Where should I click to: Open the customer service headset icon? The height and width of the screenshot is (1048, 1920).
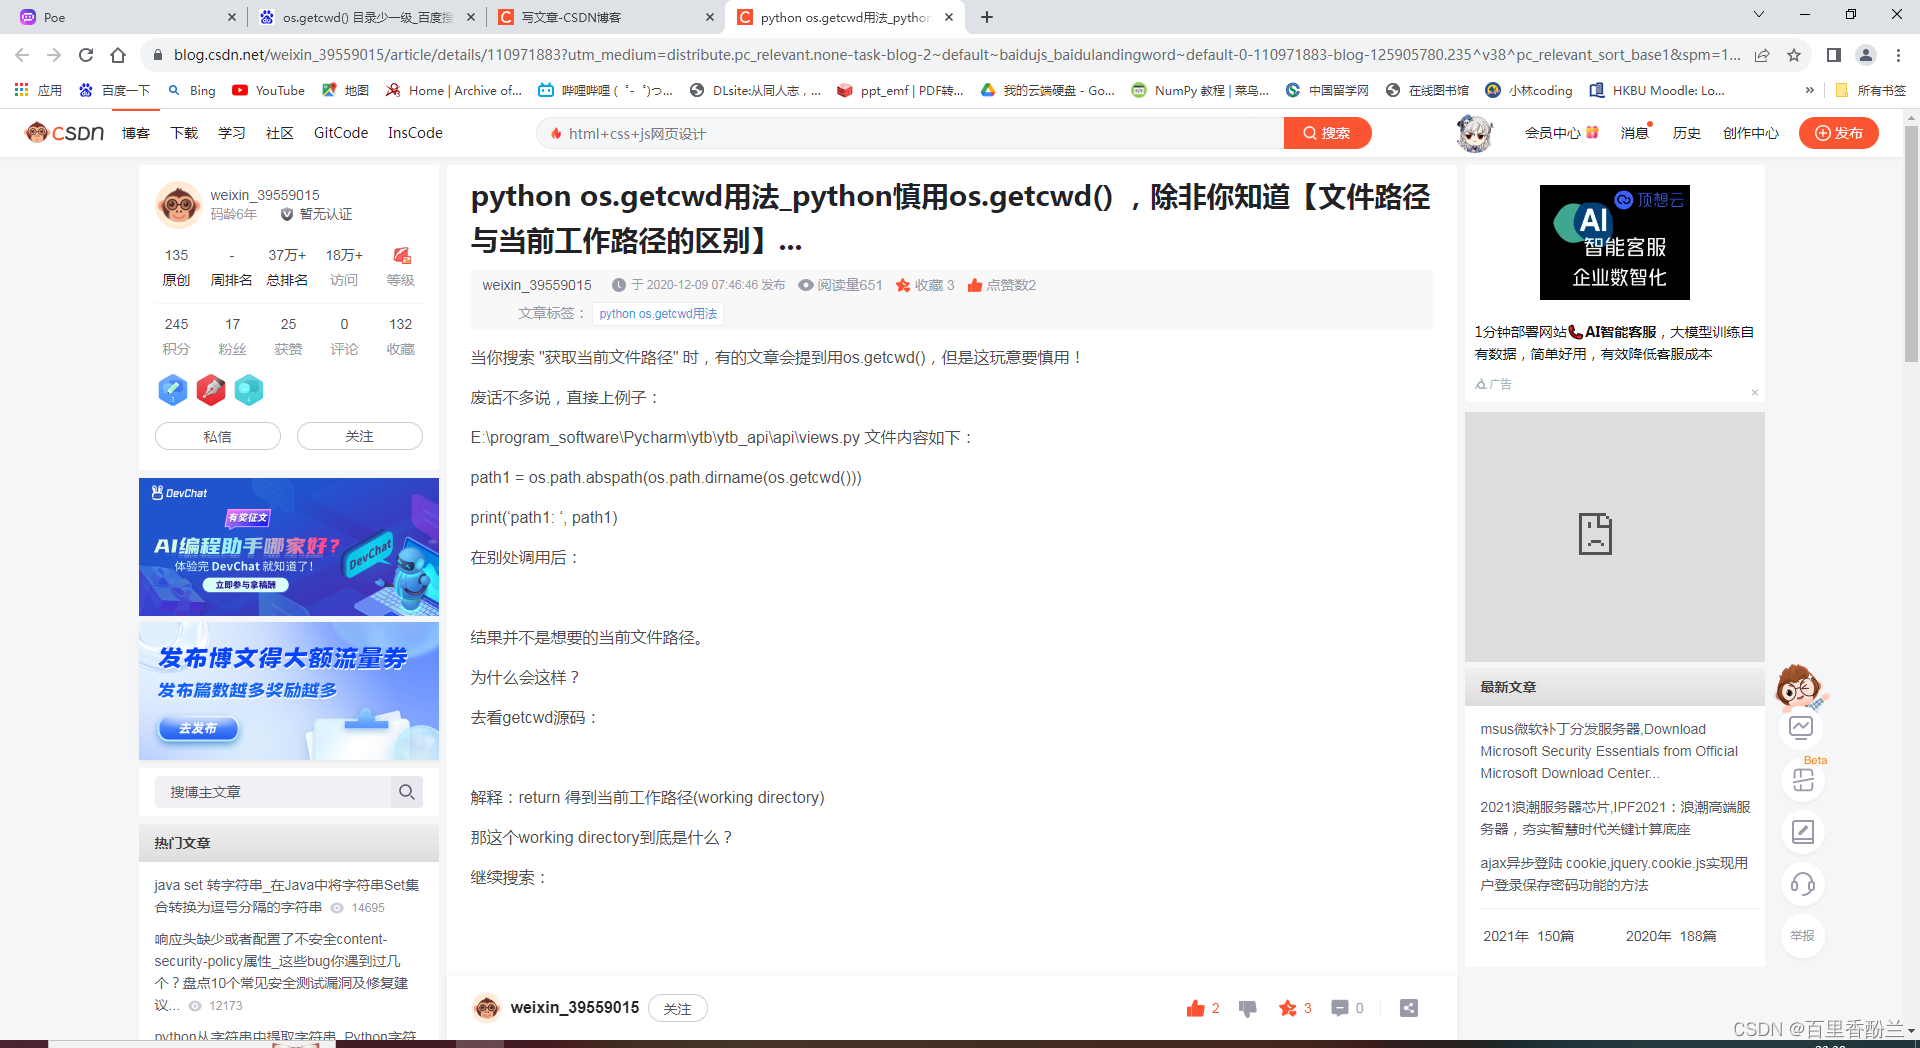tap(1802, 883)
